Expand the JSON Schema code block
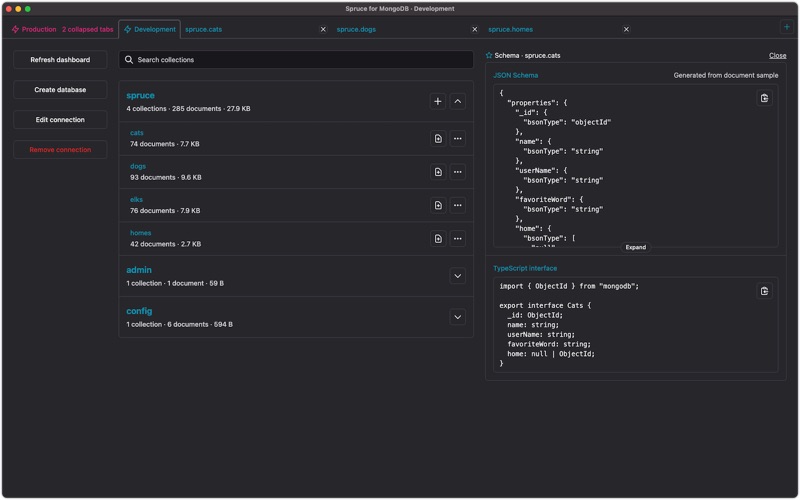This screenshot has width=800, height=500. [635, 247]
